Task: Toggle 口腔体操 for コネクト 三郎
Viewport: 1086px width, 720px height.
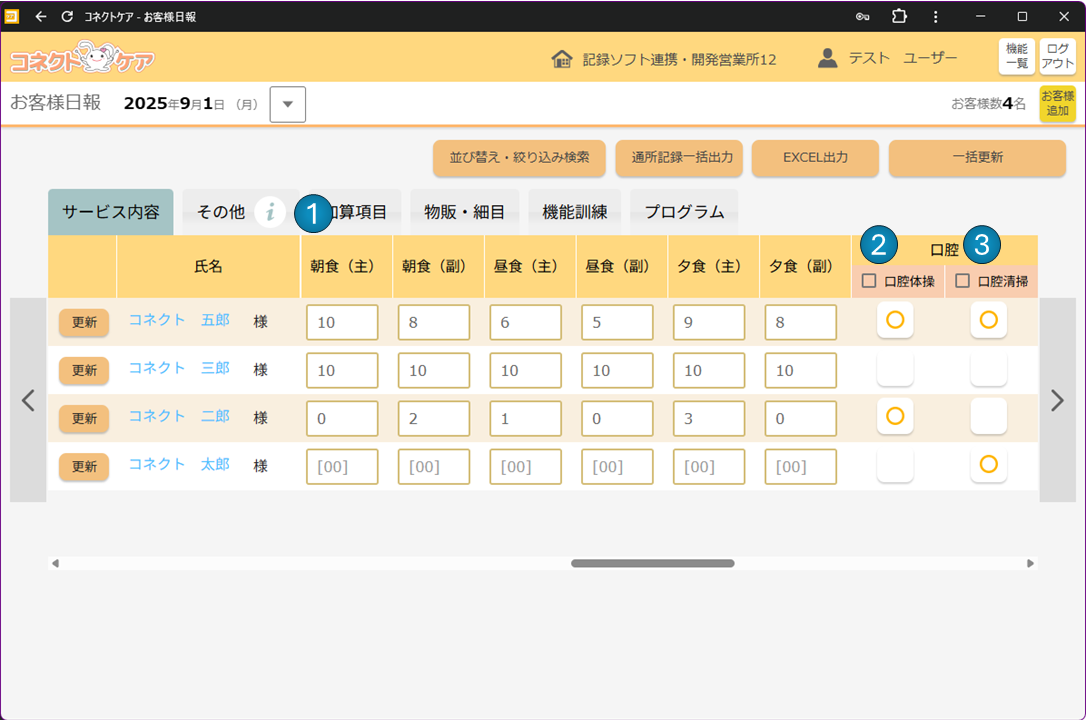Action: pyautogui.click(x=895, y=370)
